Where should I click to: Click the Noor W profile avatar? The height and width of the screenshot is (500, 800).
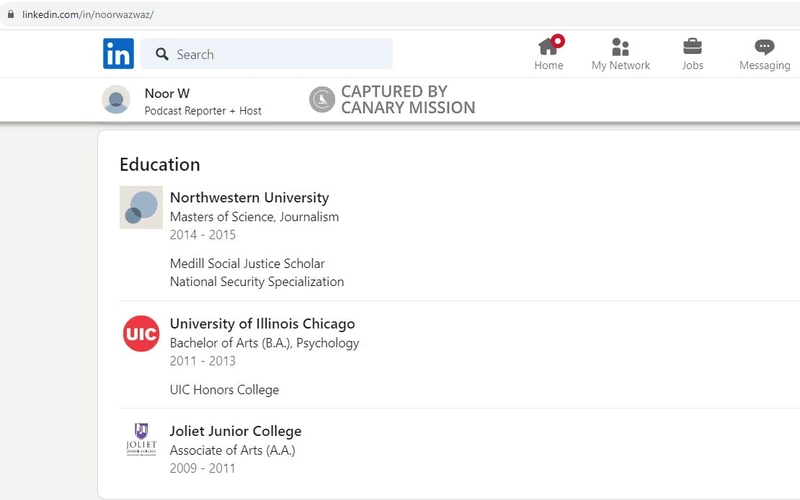click(x=116, y=99)
